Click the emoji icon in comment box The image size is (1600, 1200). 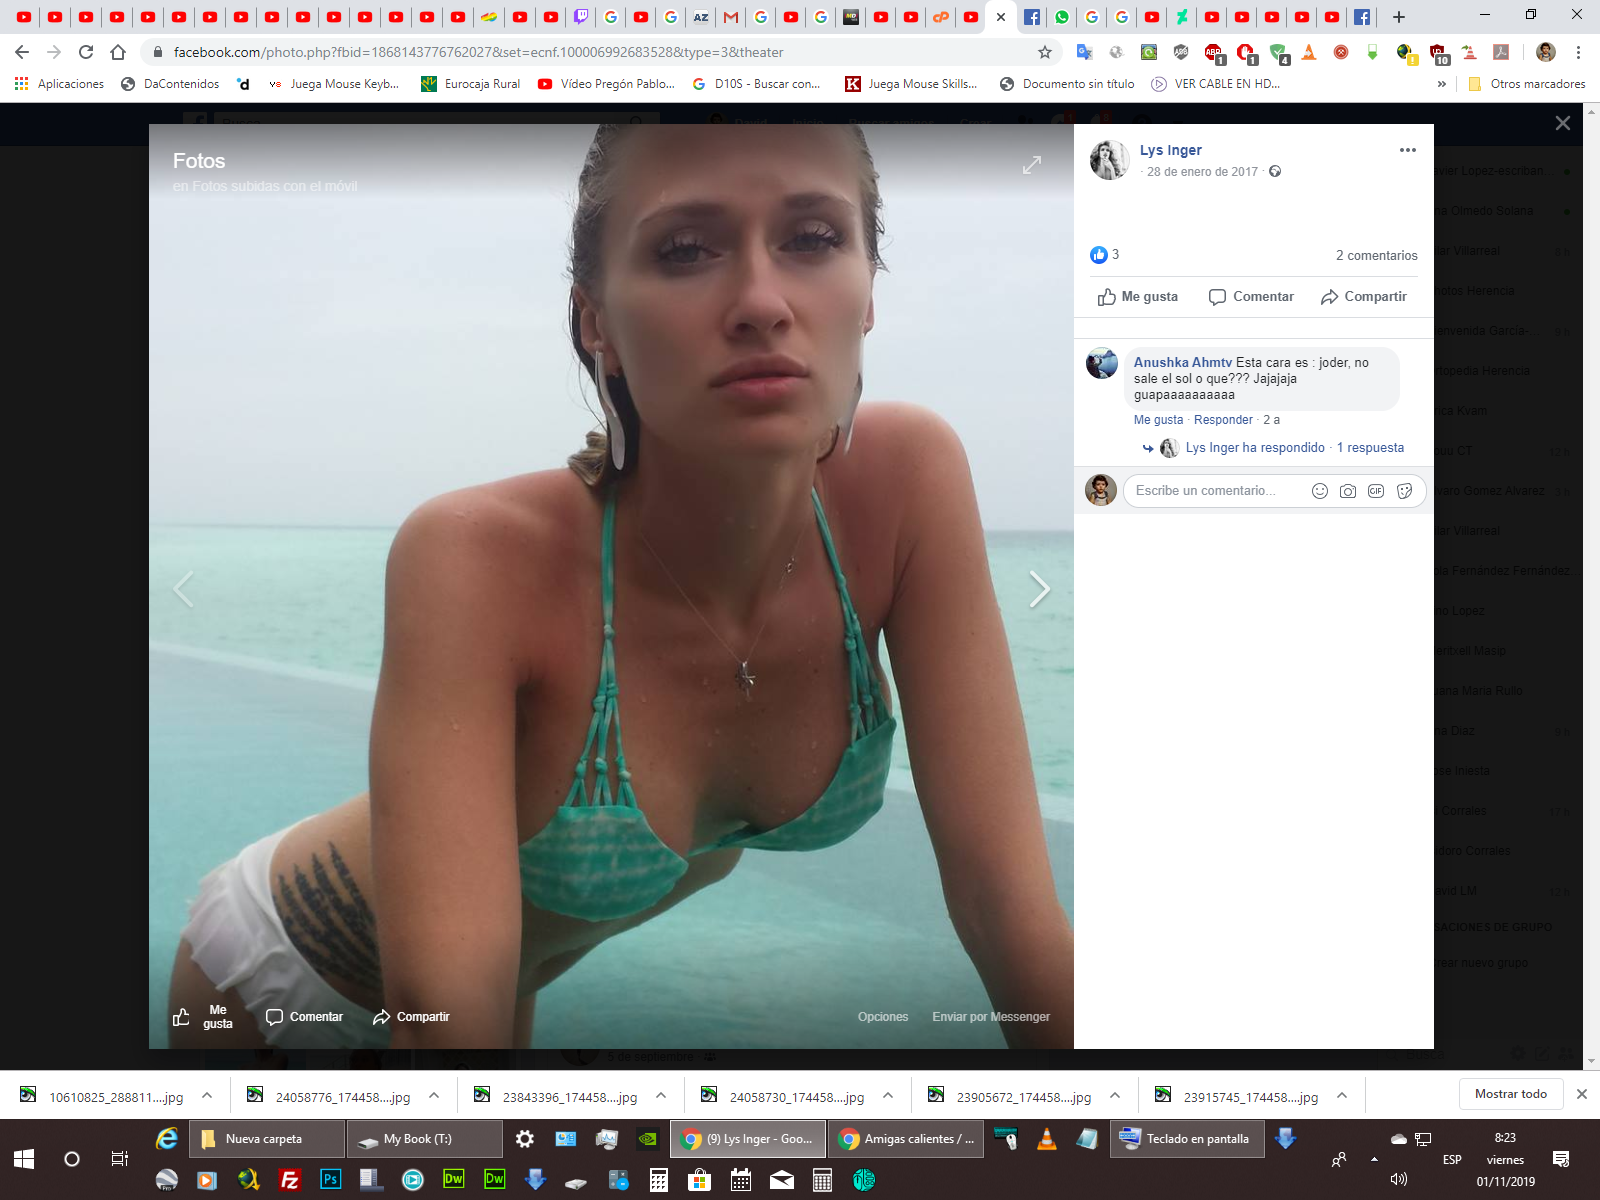click(x=1319, y=491)
